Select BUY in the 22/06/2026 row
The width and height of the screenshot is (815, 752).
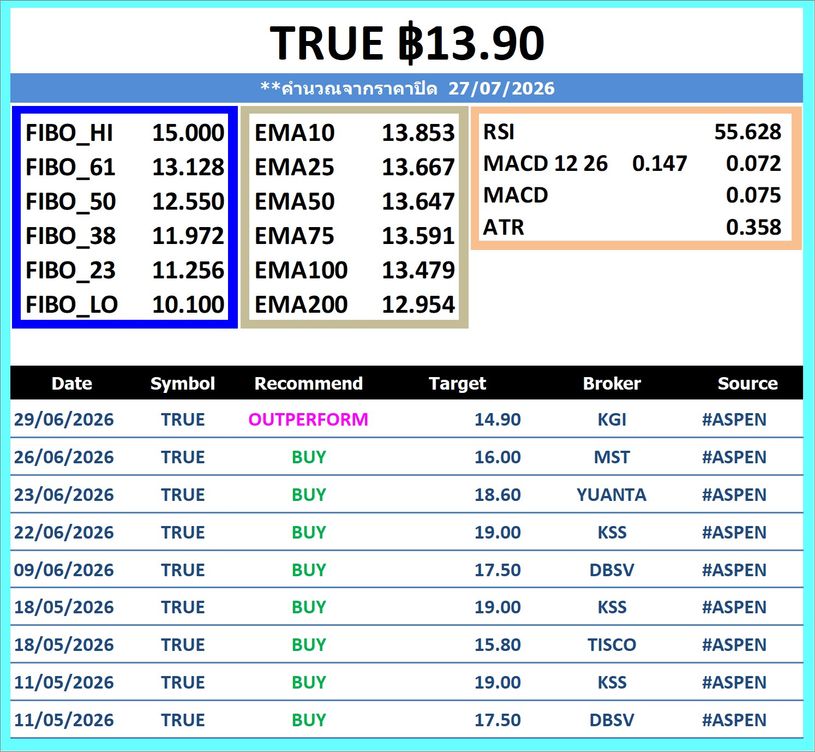(x=309, y=532)
